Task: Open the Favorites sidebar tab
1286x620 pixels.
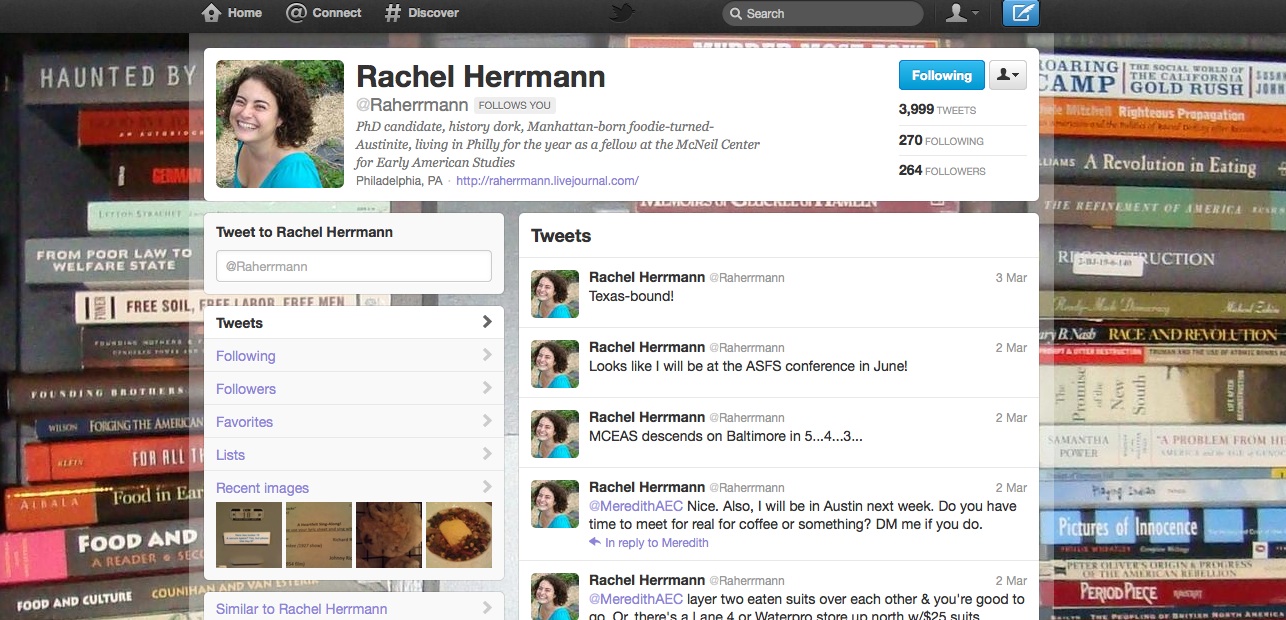Action: coord(354,422)
